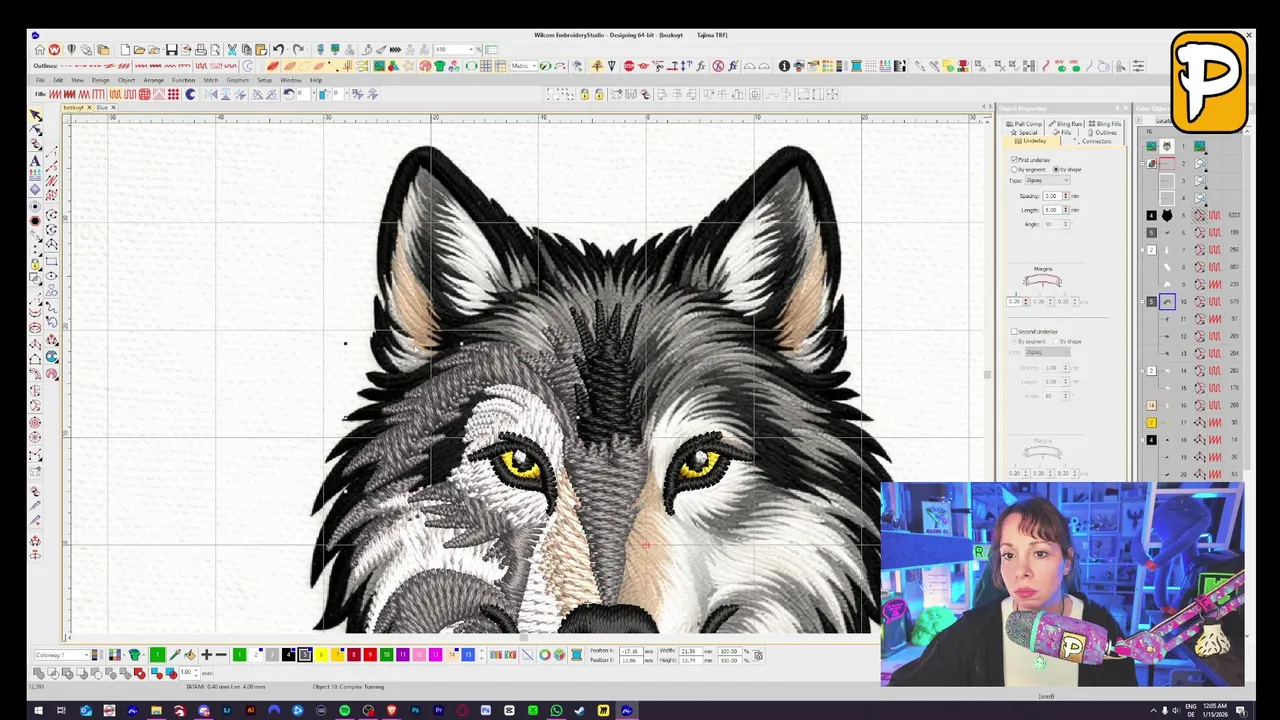Paste using the clipboard icon

pos(261,49)
